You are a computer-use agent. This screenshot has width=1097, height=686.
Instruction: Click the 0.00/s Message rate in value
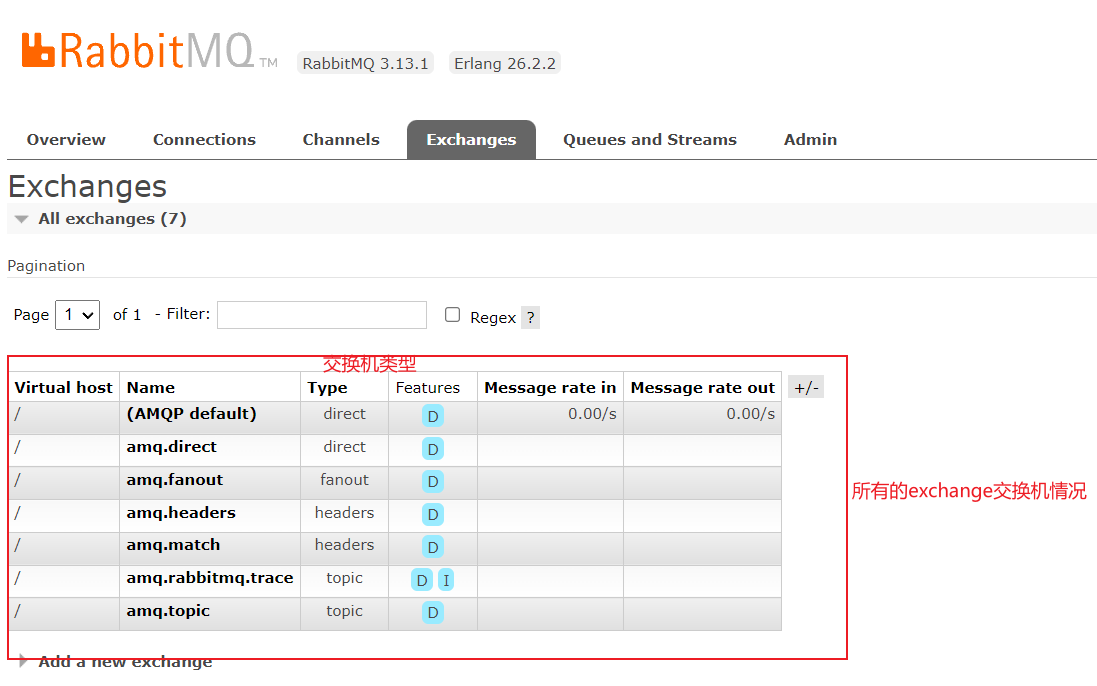[x=592, y=413]
